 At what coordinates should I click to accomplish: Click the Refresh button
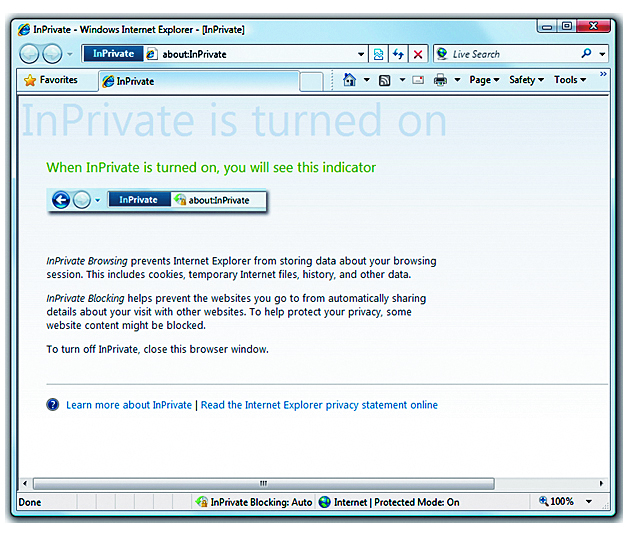click(x=398, y=54)
